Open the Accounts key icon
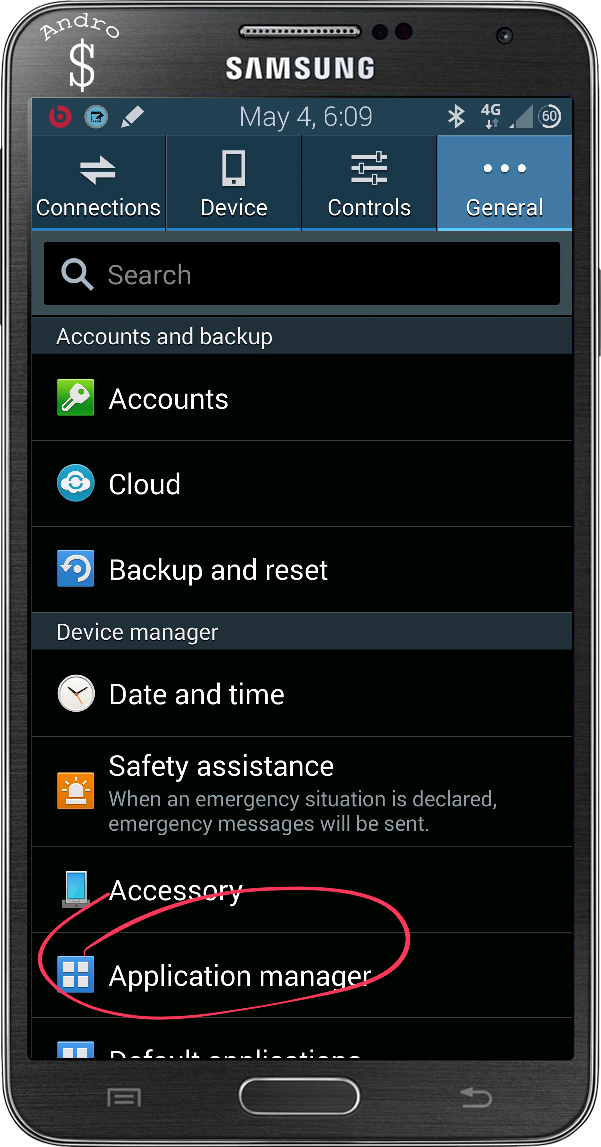601x1147 pixels. point(75,398)
